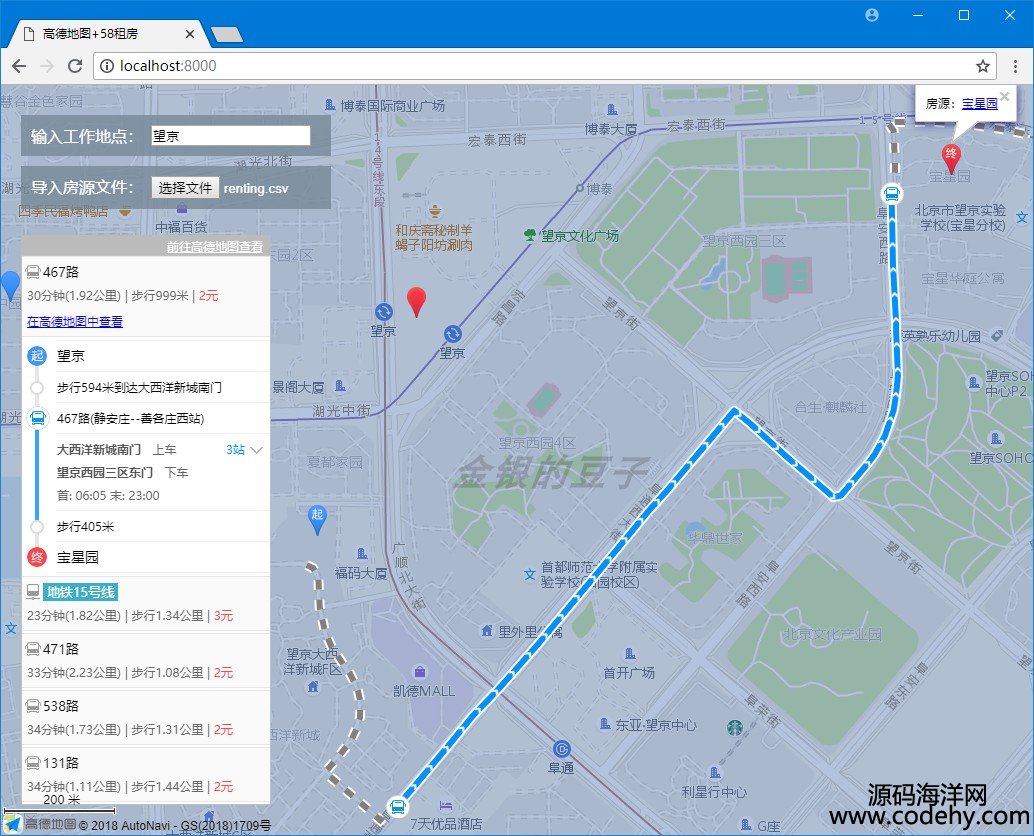
Task: Select the 高德地图+58租房 tab
Action: pyautogui.click(x=106, y=34)
